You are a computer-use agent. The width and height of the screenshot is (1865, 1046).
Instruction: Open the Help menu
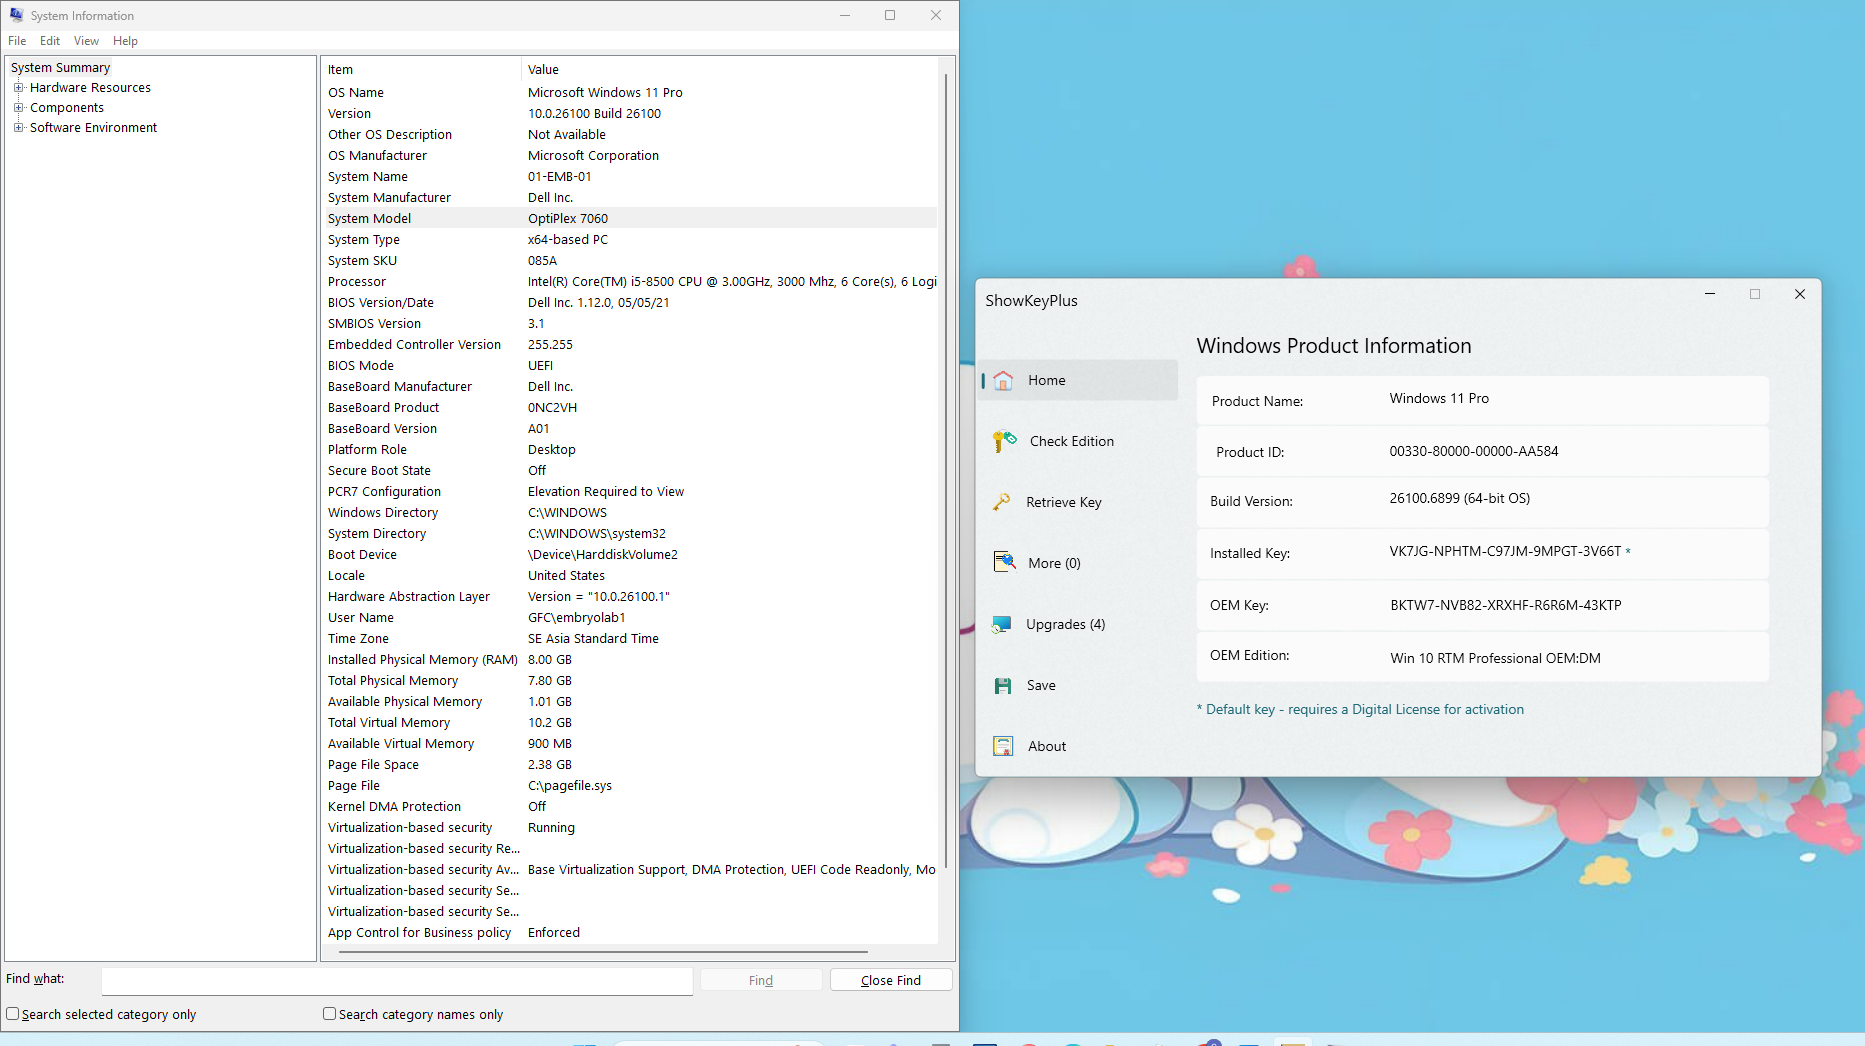[125, 41]
